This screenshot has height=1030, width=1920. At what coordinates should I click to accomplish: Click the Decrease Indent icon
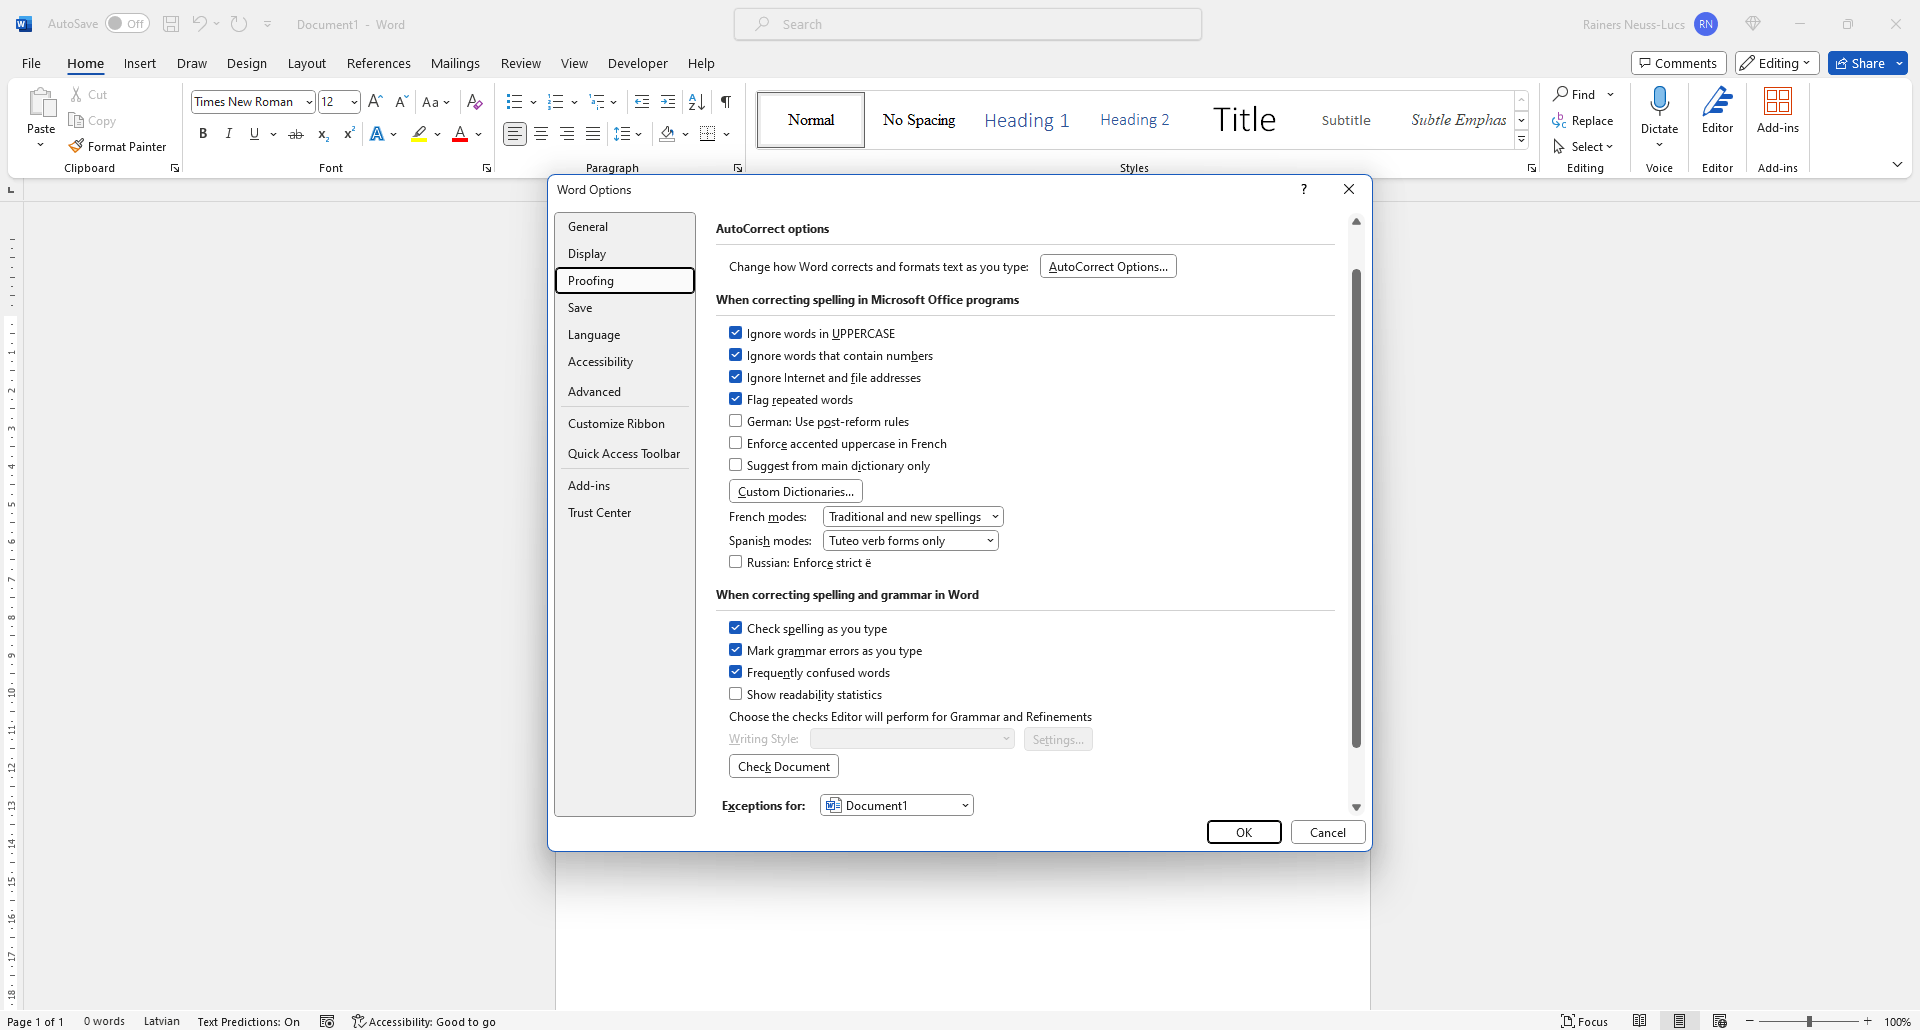point(642,101)
